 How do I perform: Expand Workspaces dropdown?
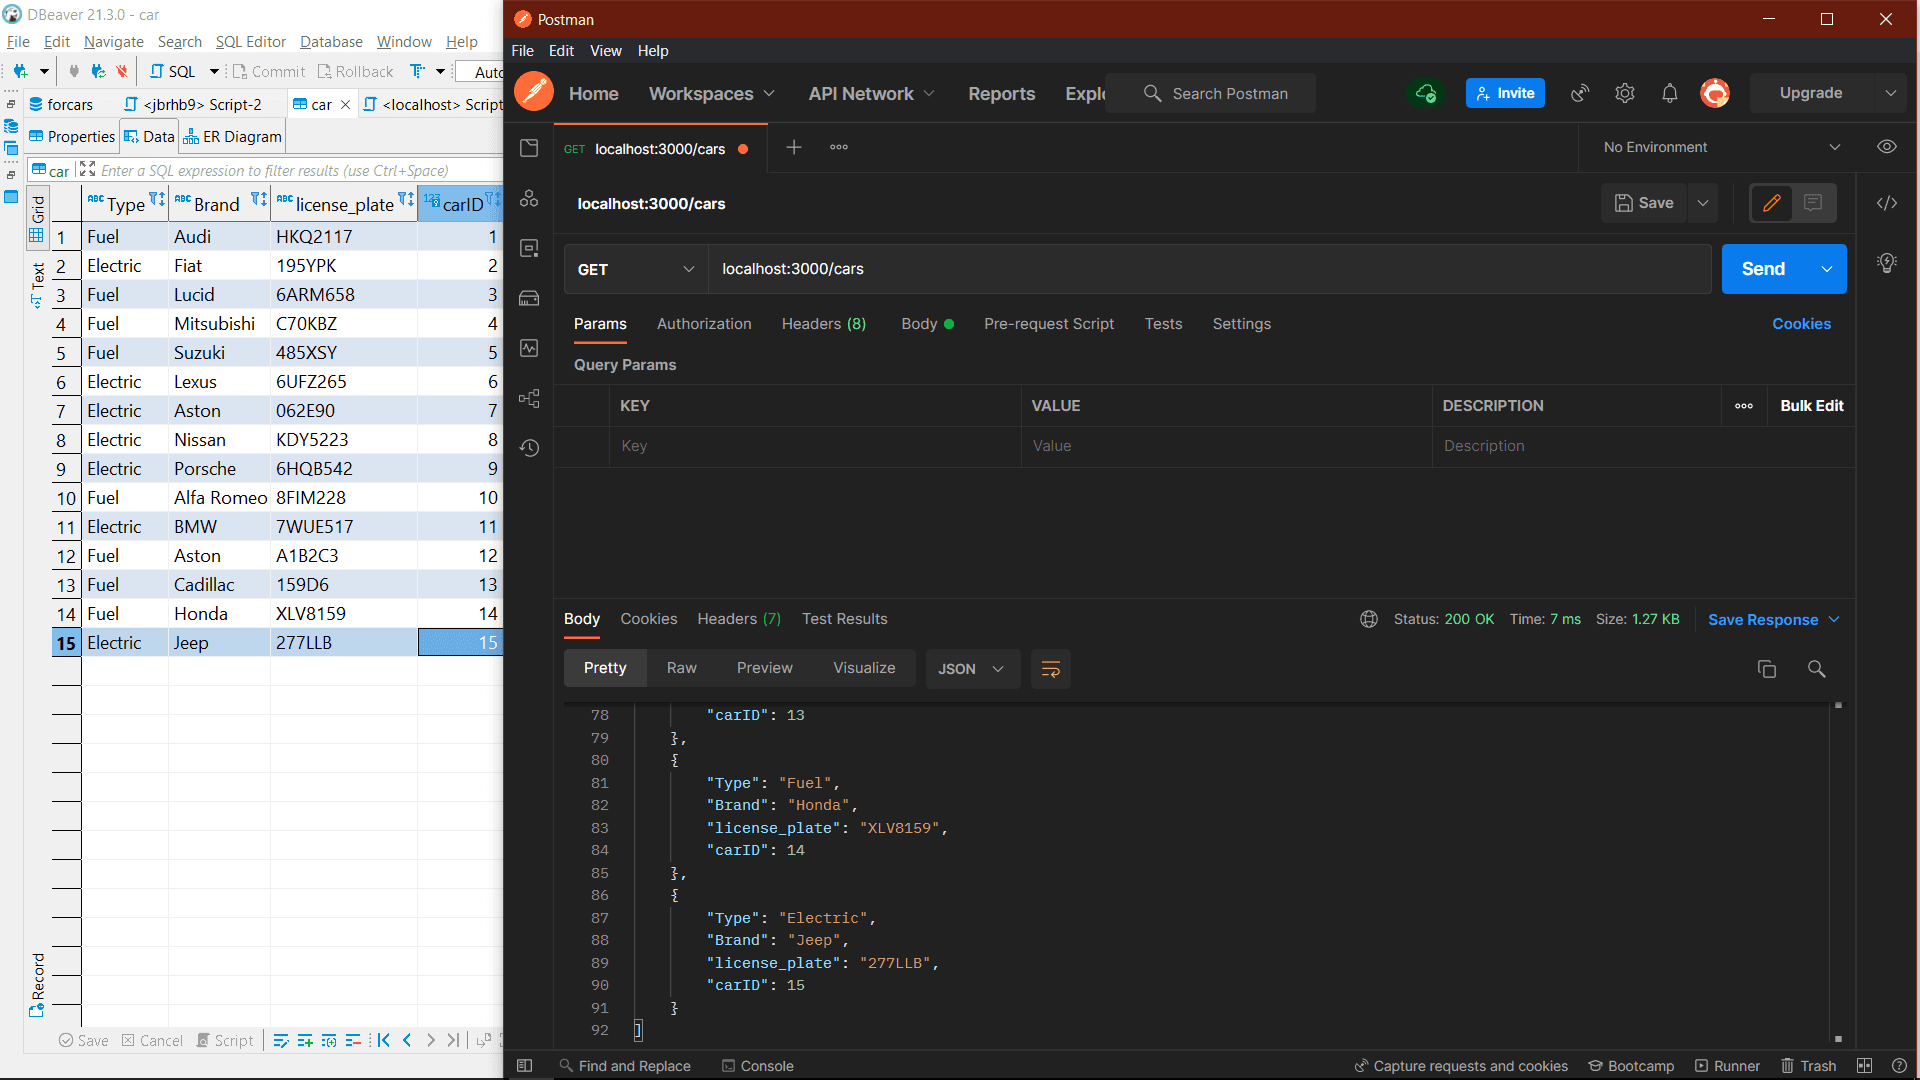(712, 93)
